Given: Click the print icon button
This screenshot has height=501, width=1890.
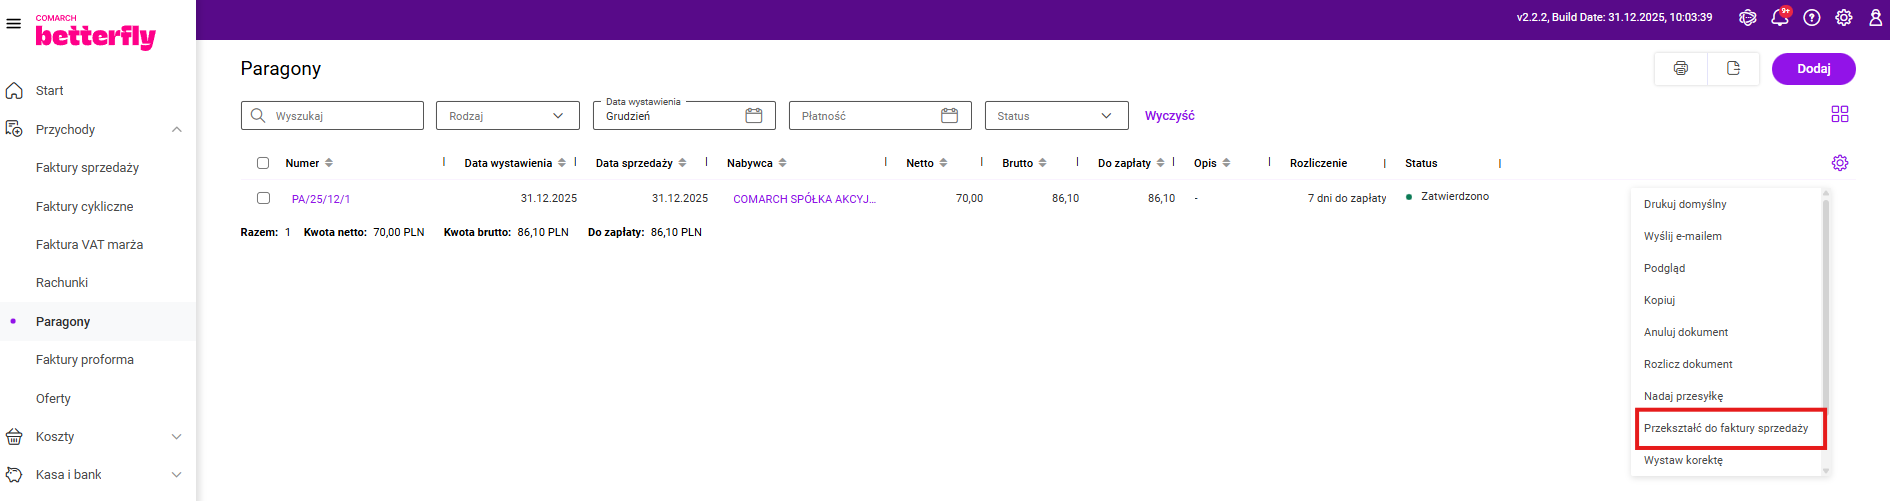Looking at the screenshot, I should (x=1680, y=69).
